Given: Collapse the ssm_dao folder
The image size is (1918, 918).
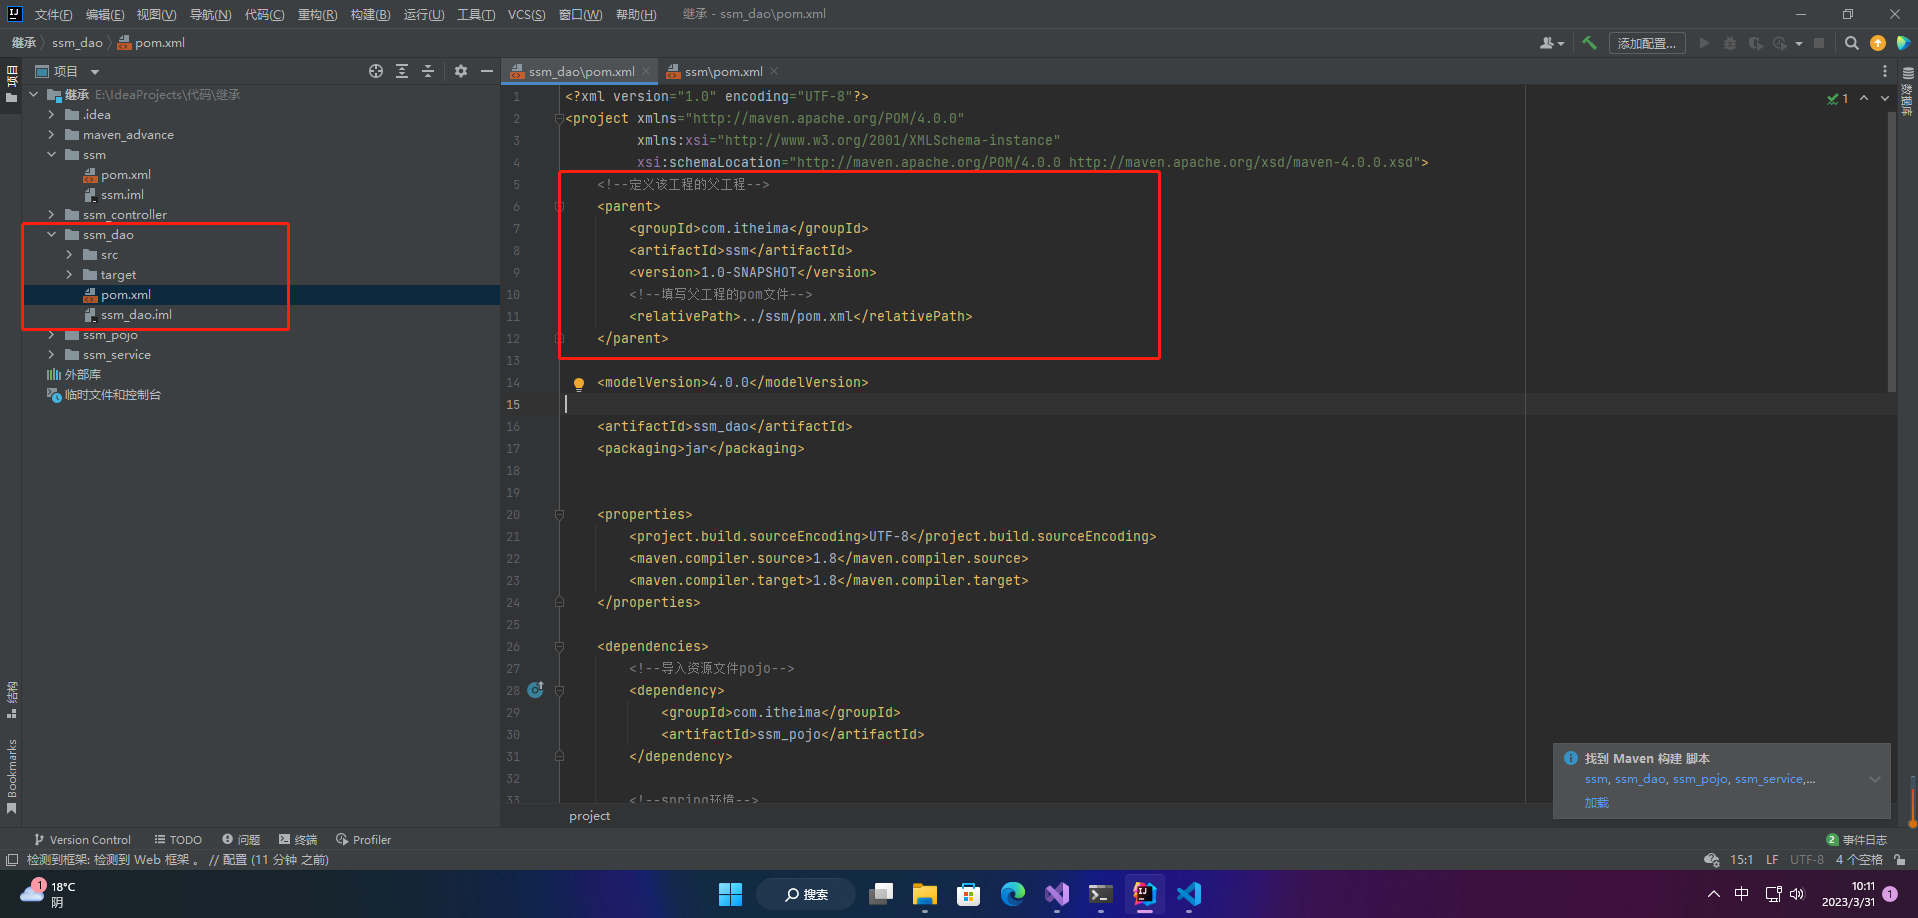Looking at the screenshot, I should [x=52, y=235].
